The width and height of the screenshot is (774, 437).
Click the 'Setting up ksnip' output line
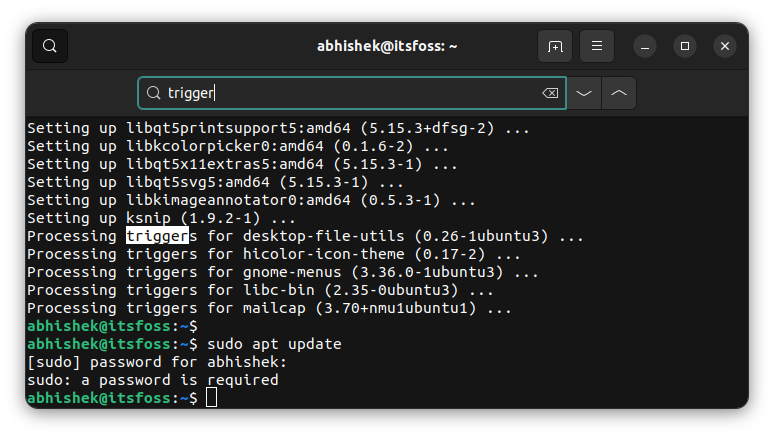click(161, 218)
